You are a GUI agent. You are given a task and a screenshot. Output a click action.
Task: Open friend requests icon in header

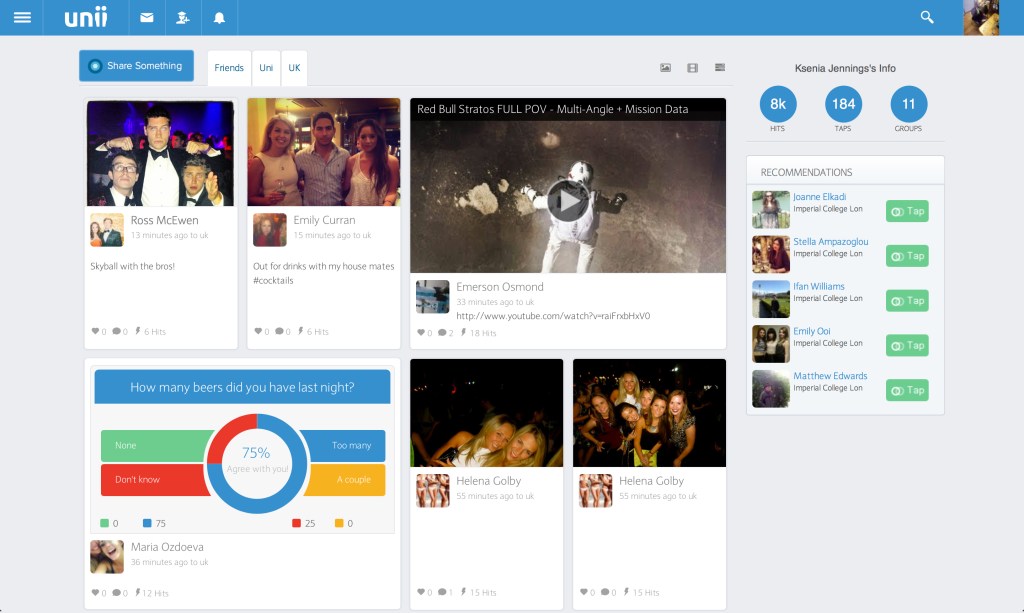pos(183,18)
